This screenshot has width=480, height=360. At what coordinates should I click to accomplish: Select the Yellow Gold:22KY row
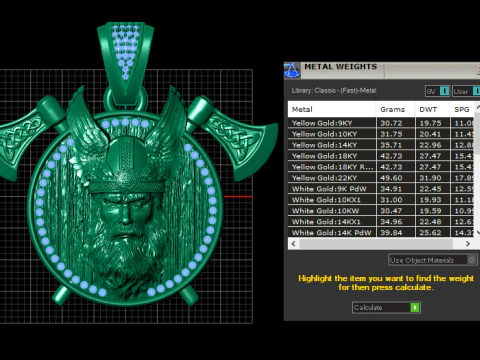(x=381, y=178)
